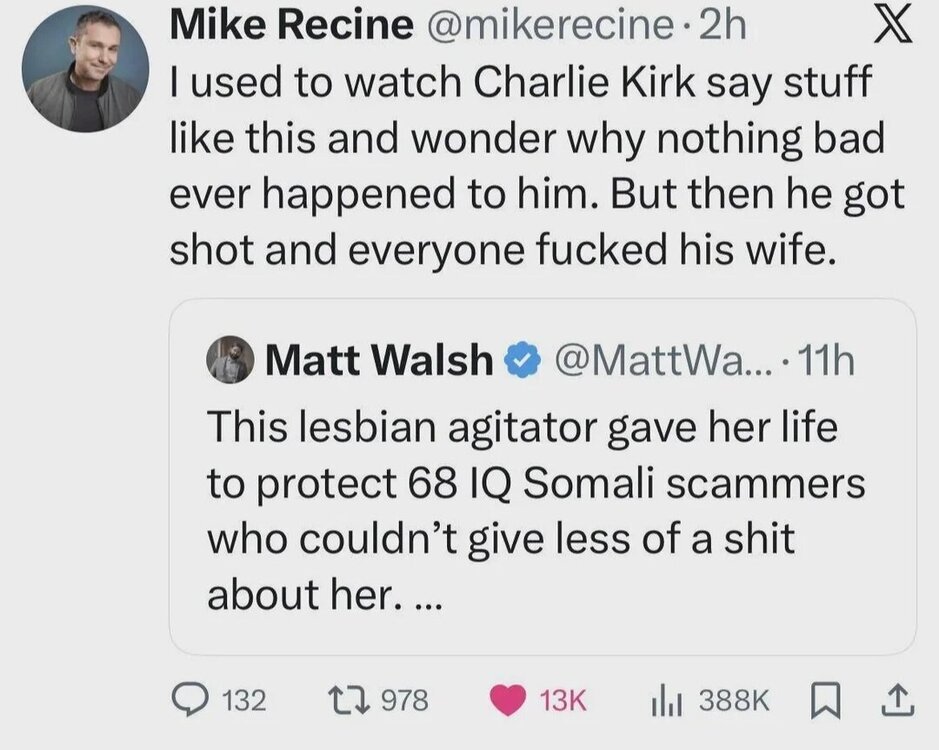
Task: Open the Mike Recine display name link
Action: pos(290,27)
